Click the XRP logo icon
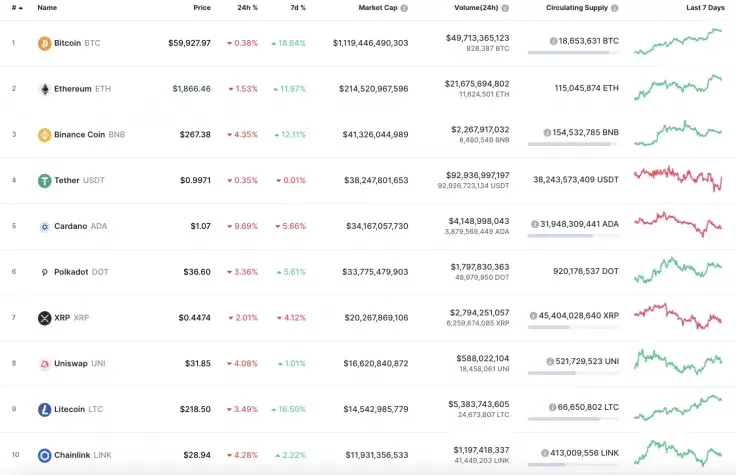The image size is (736, 475). point(44,318)
